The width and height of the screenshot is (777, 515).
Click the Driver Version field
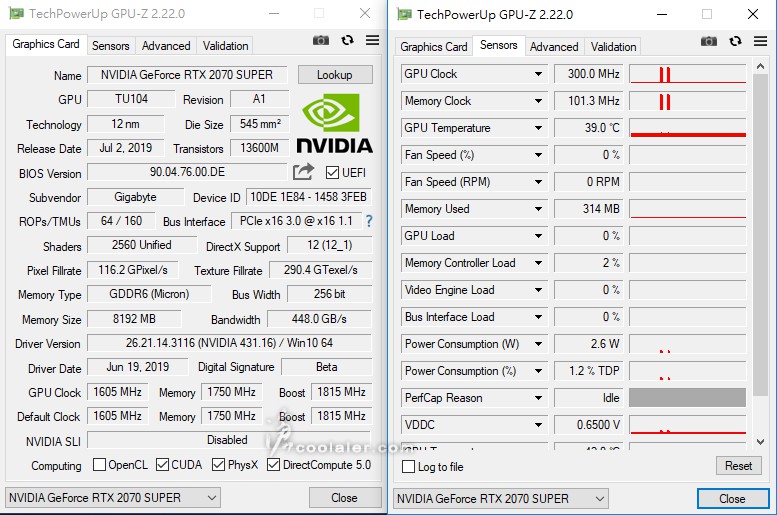(229, 343)
